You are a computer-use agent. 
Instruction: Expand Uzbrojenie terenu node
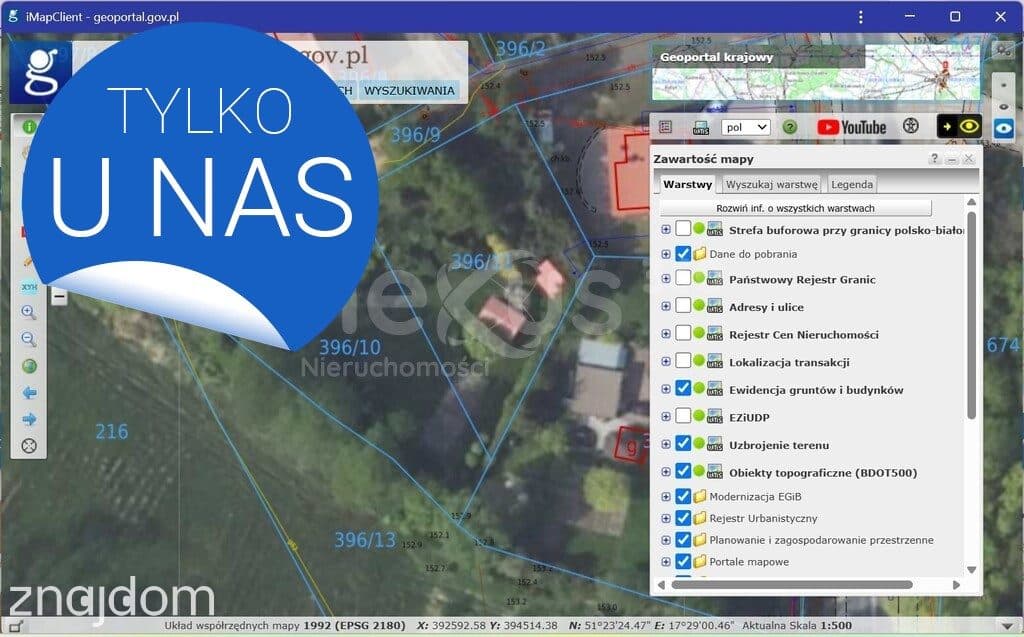click(665, 444)
